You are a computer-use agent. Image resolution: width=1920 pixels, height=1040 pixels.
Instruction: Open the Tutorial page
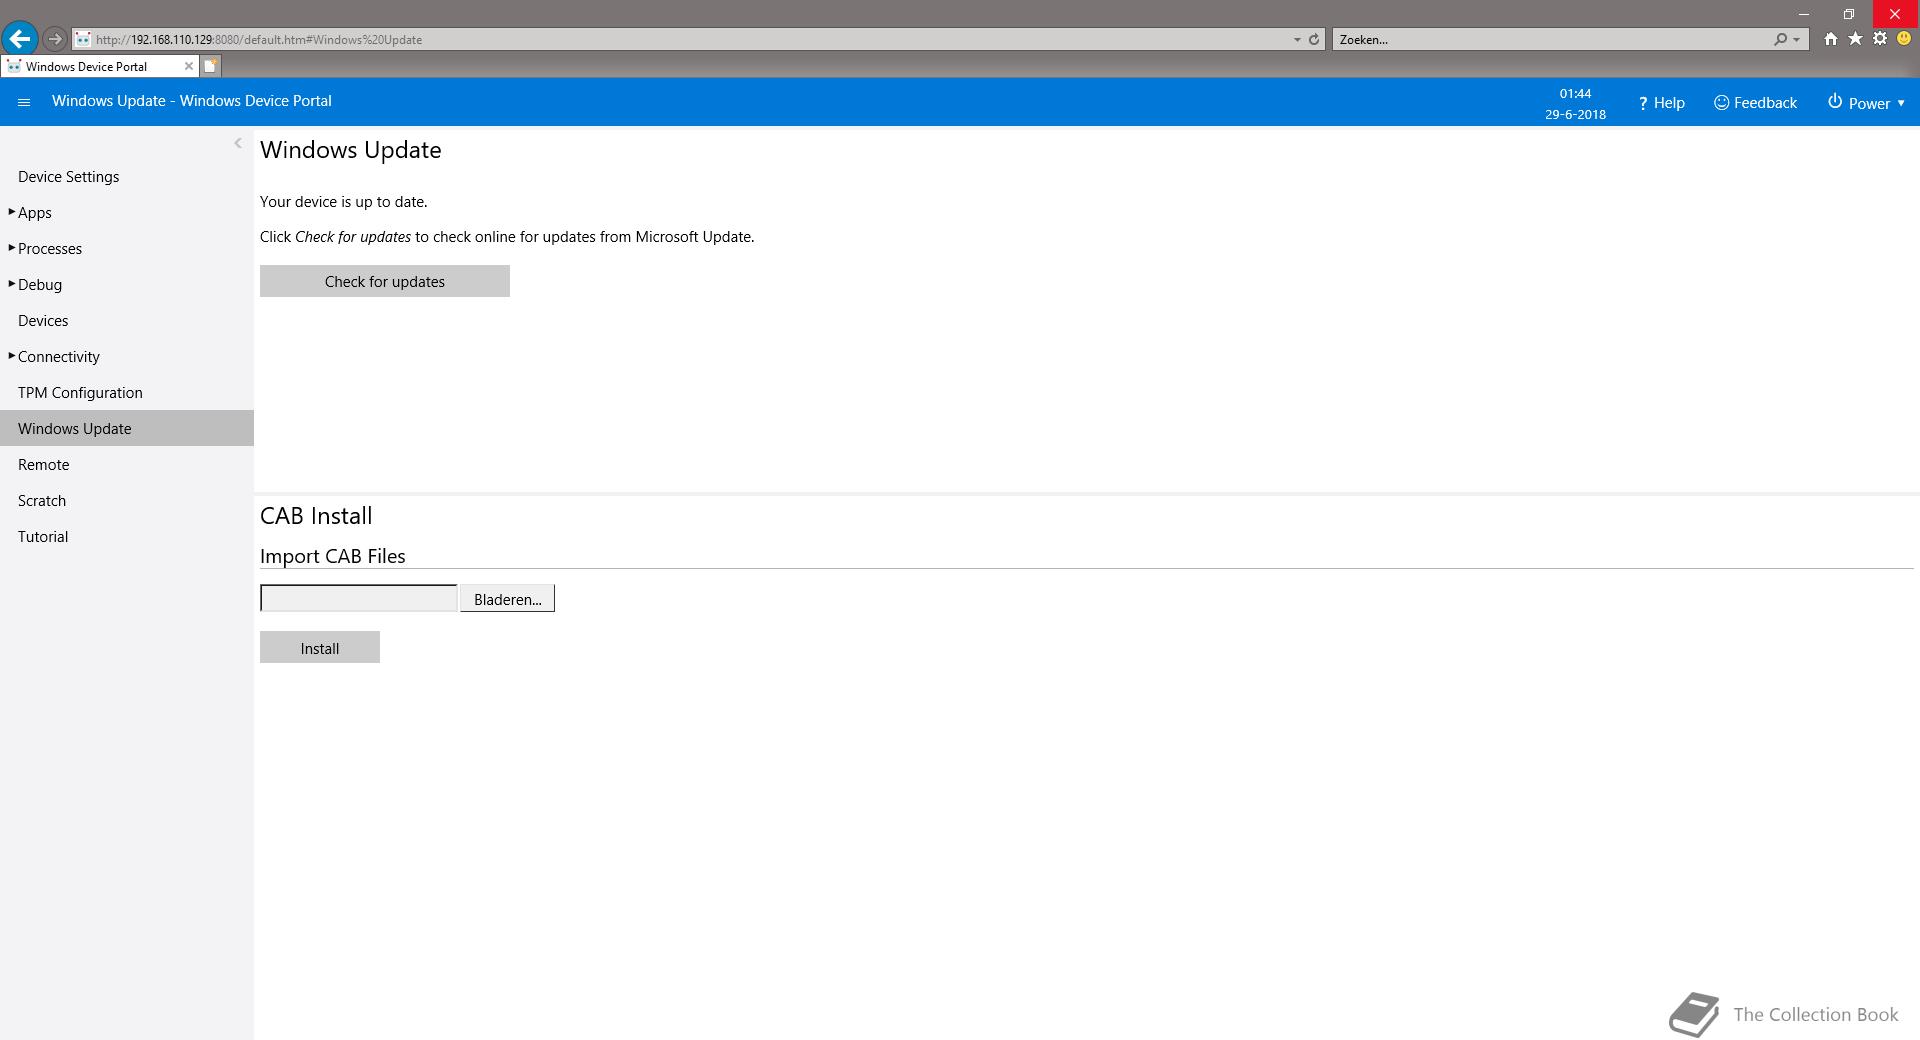point(43,537)
